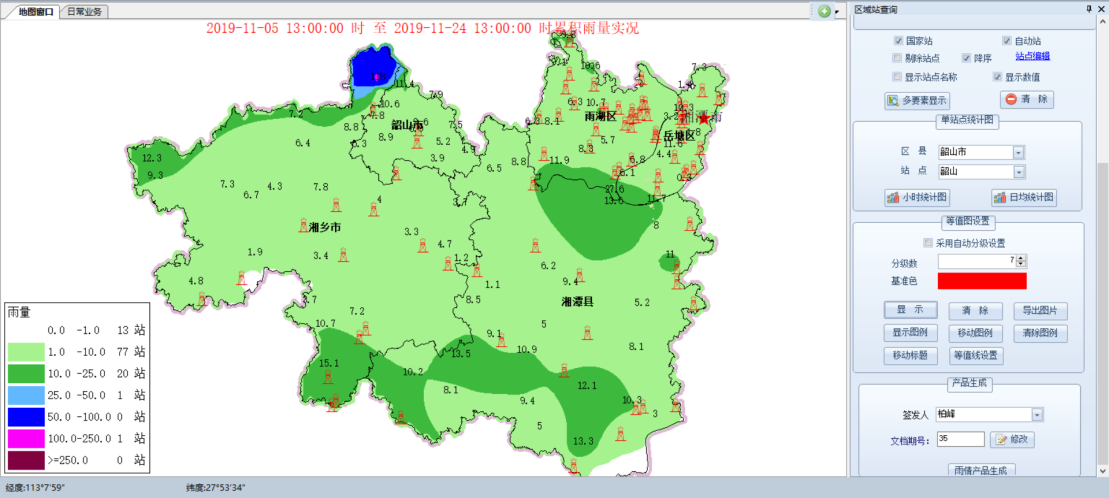Click the 文档期号 input field

click(960, 439)
